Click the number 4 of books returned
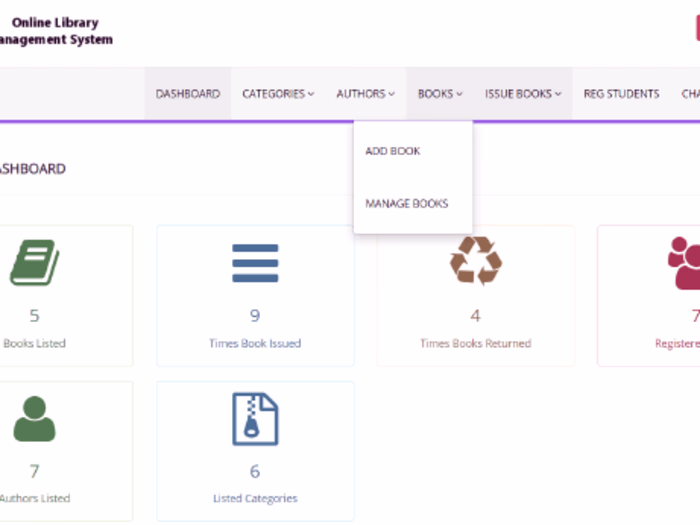Viewport: 700px width, 525px height. click(475, 316)
